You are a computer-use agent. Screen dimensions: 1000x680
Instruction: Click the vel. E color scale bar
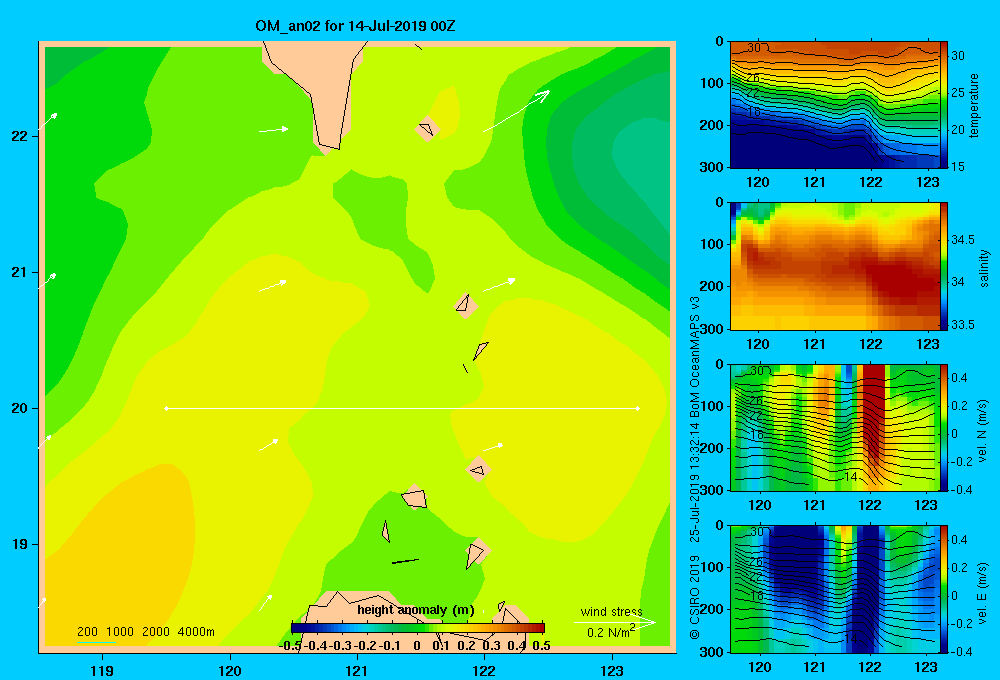(944, 589)
